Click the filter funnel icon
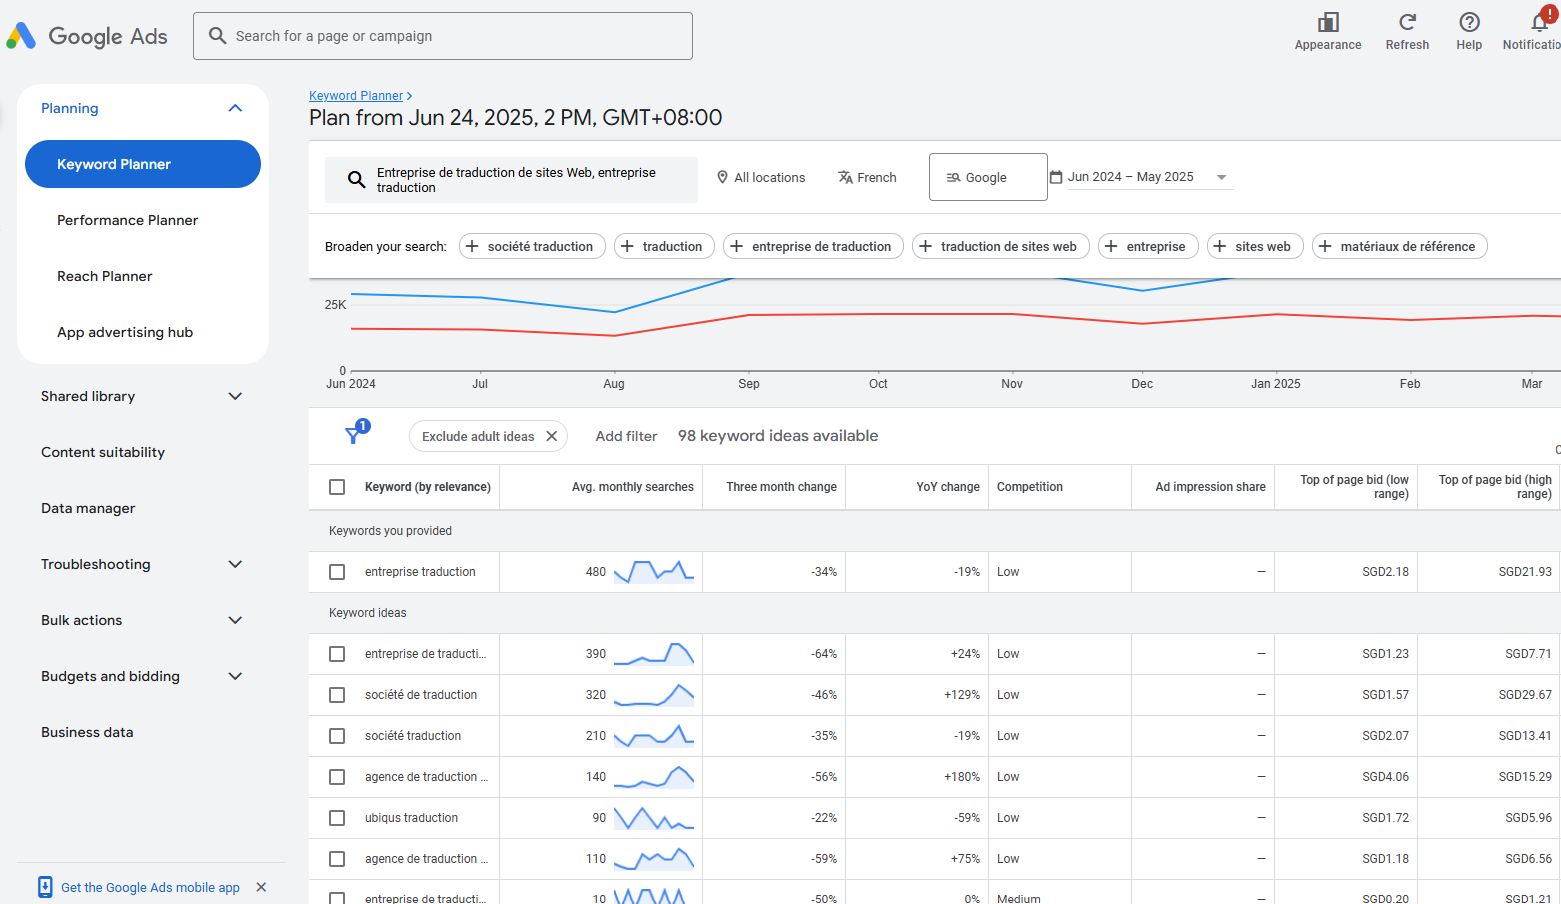 pos(353,435)
